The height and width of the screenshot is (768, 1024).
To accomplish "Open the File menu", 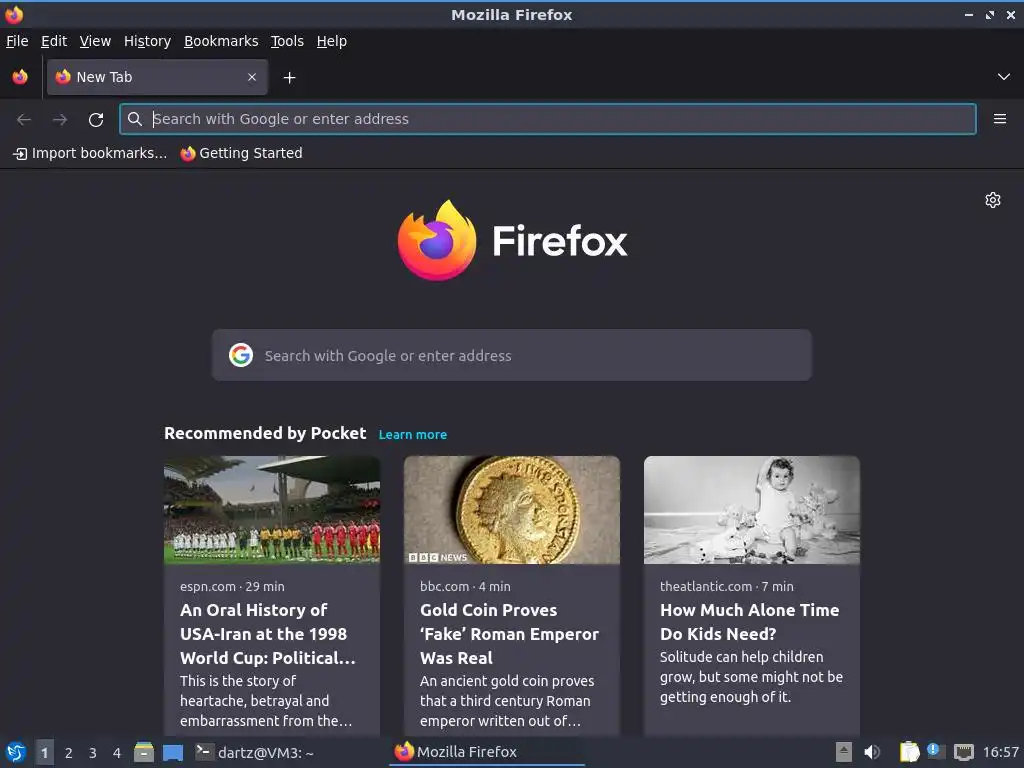I will (x=17, y=41).
